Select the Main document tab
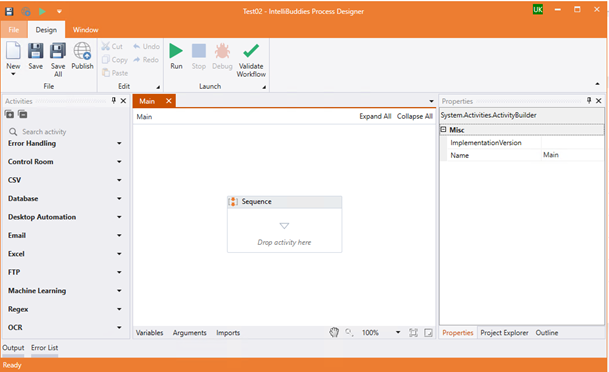Viewport: 609px width, 372px height. tap(147, 101)
